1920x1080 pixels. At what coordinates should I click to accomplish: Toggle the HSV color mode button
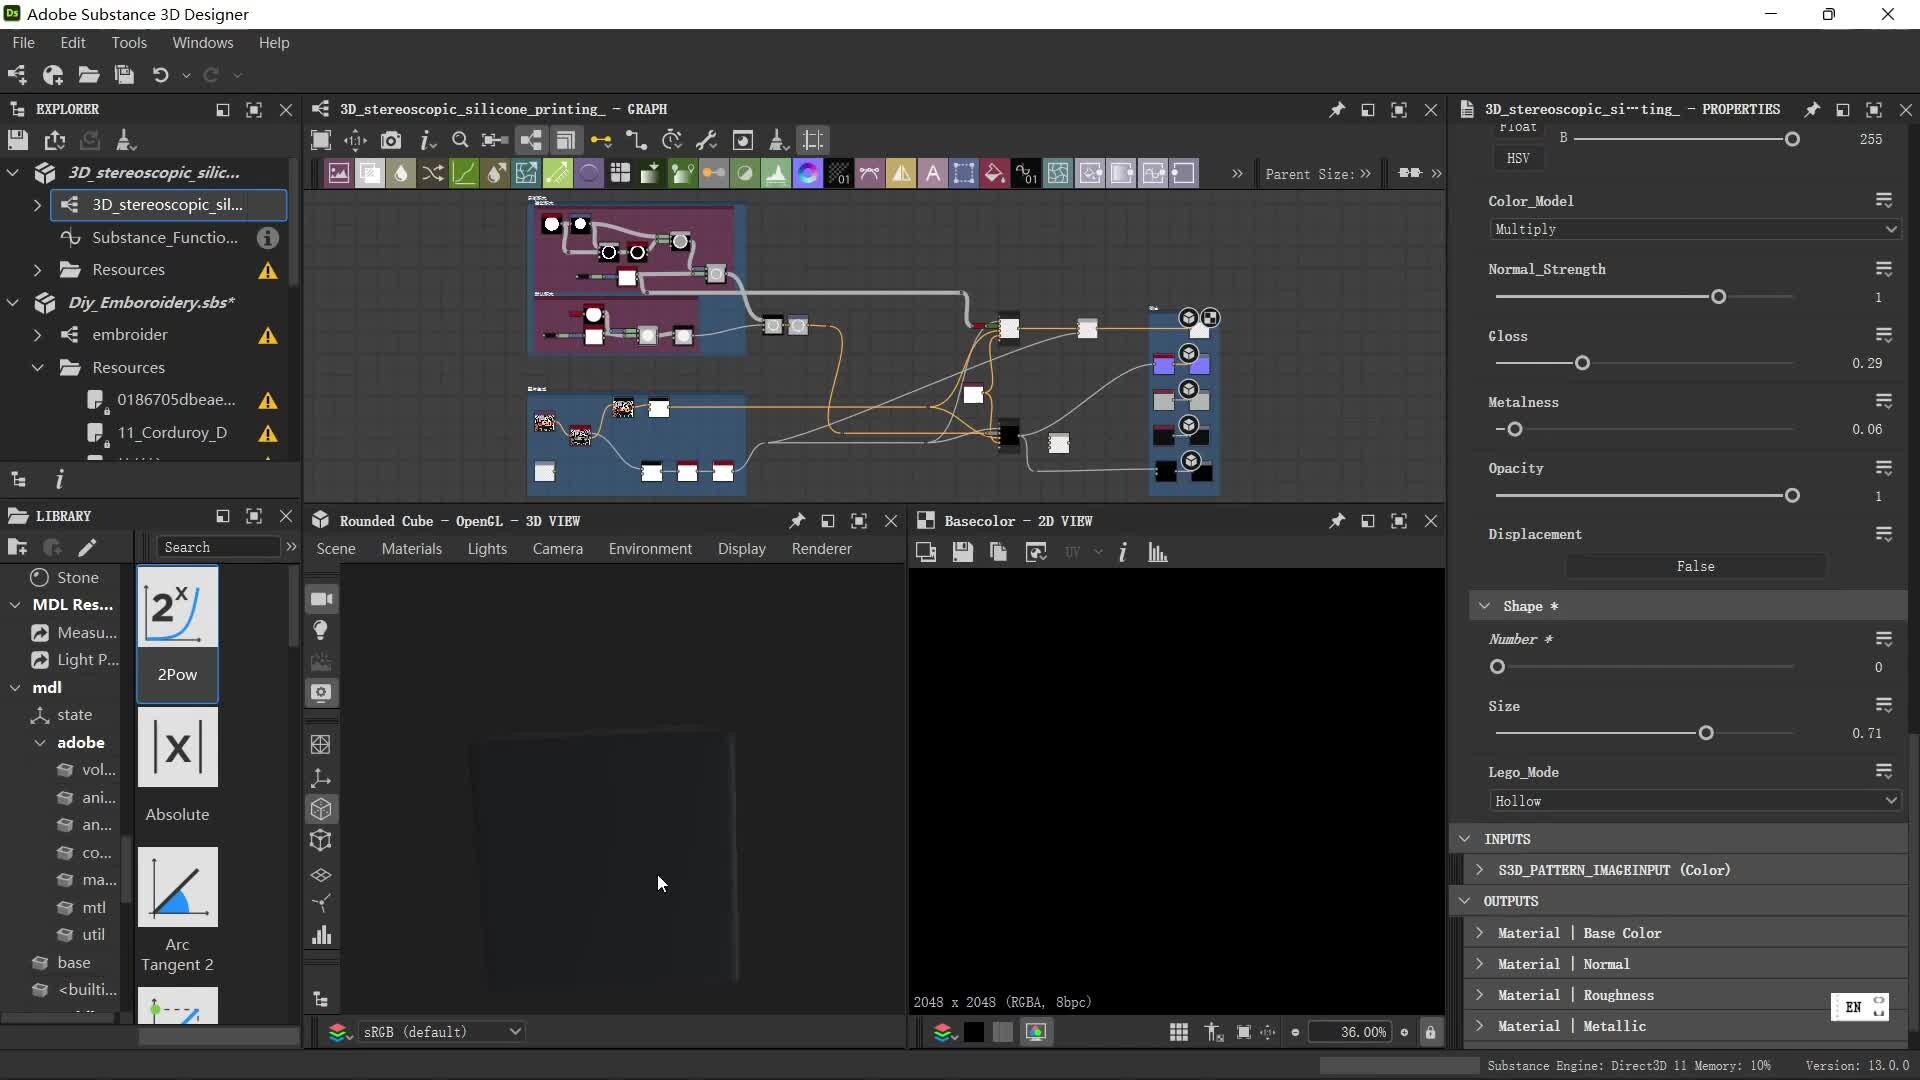pyautogui.click(x=1517, y=158)
